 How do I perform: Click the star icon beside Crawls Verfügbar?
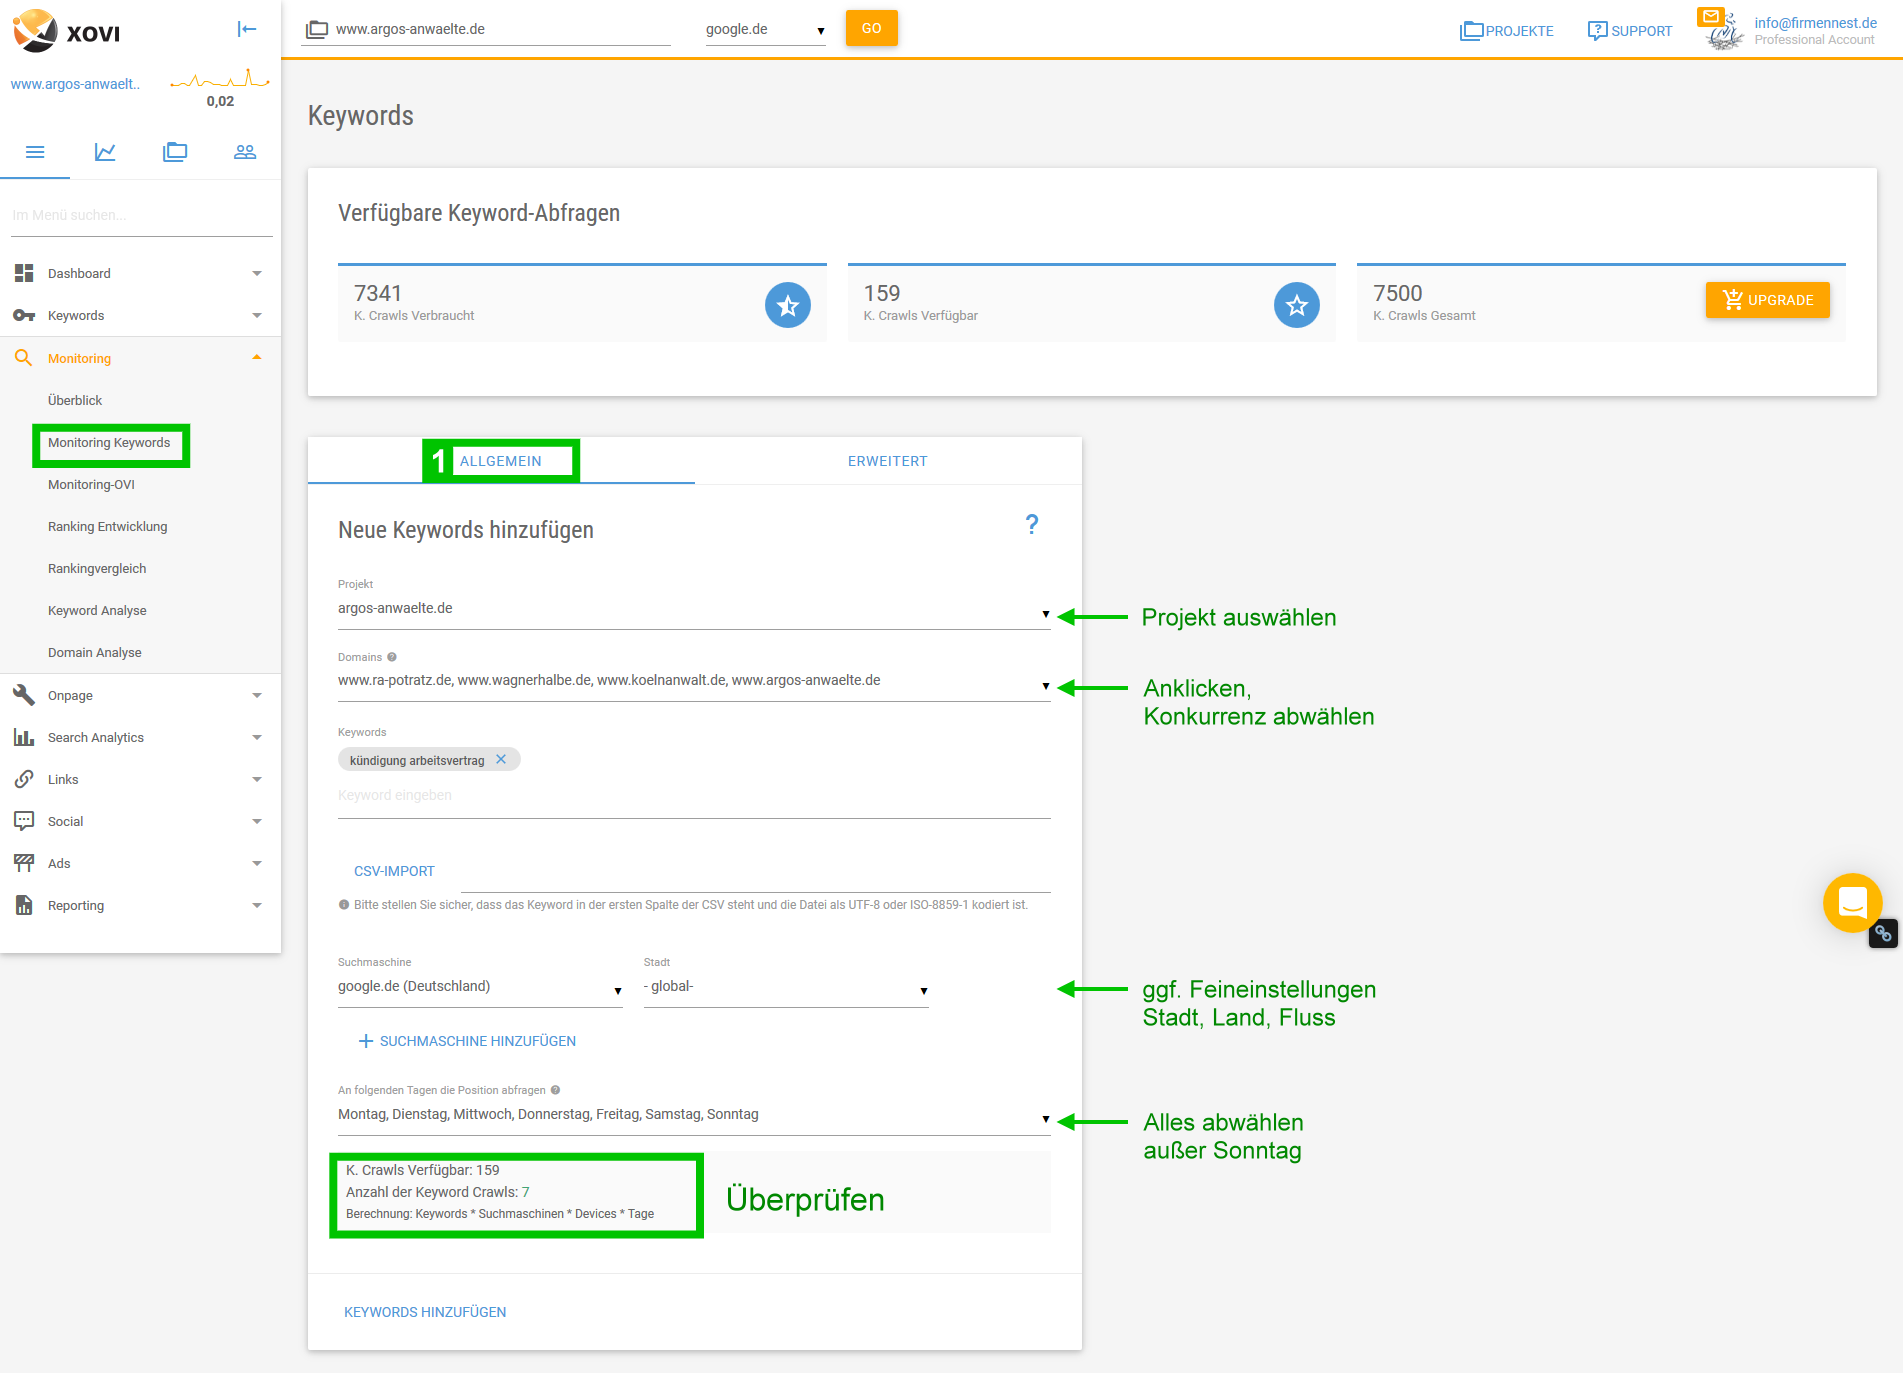(1296, 305)
